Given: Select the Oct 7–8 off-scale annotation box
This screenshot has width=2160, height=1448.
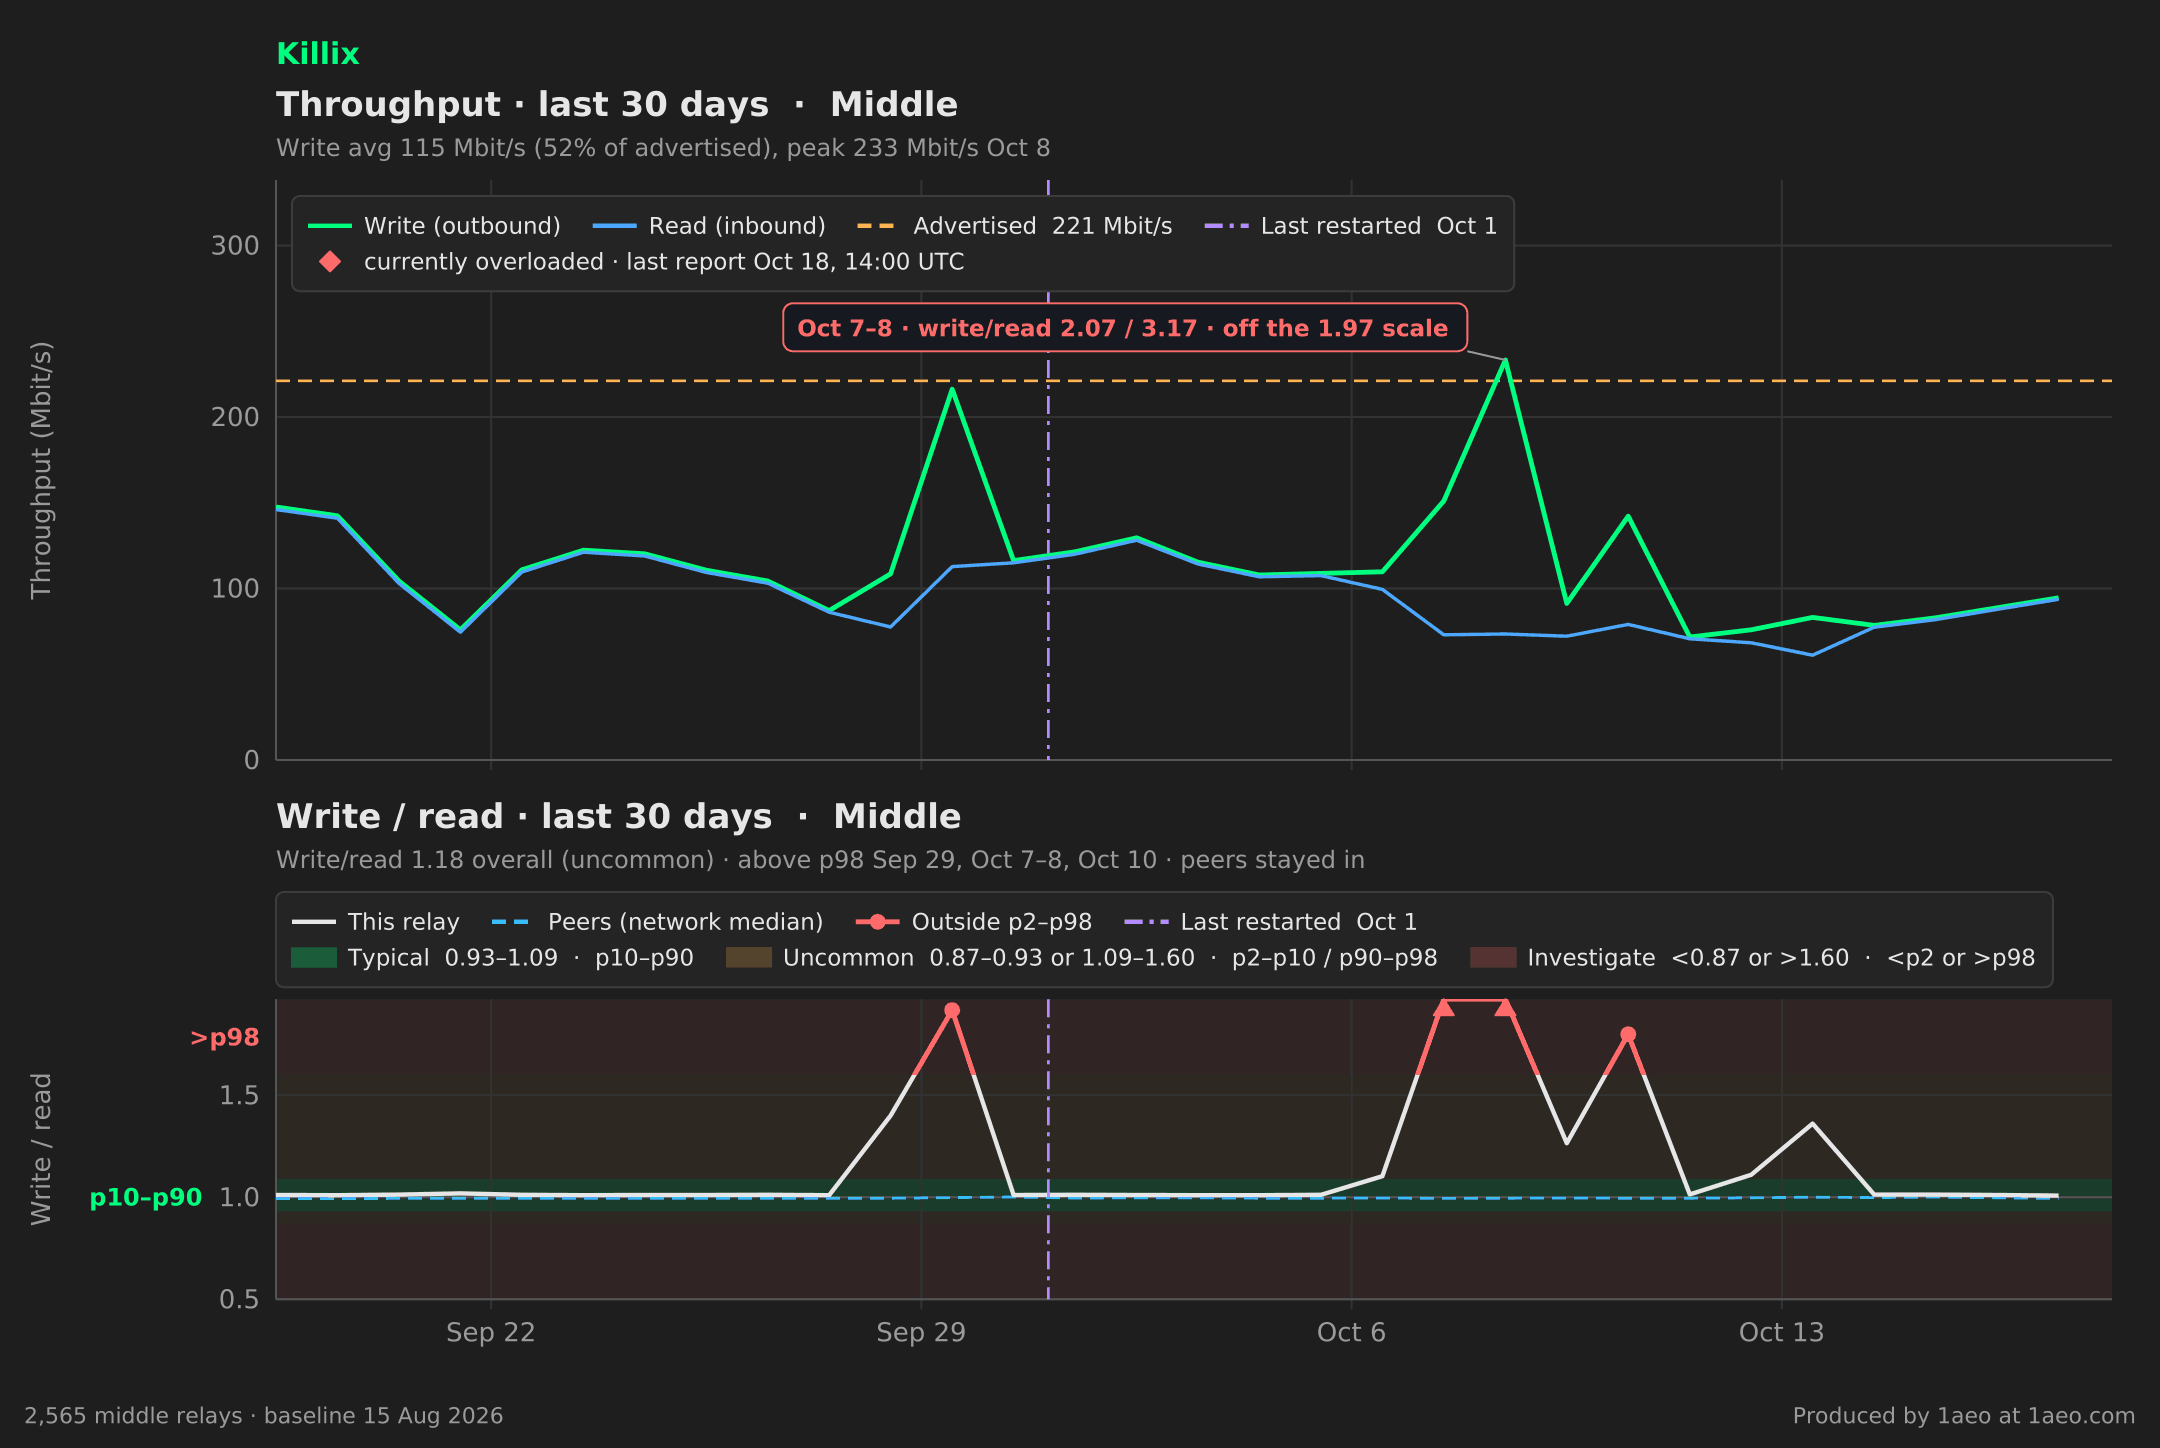Looking at the screenshot, I should coord(1124,328).
